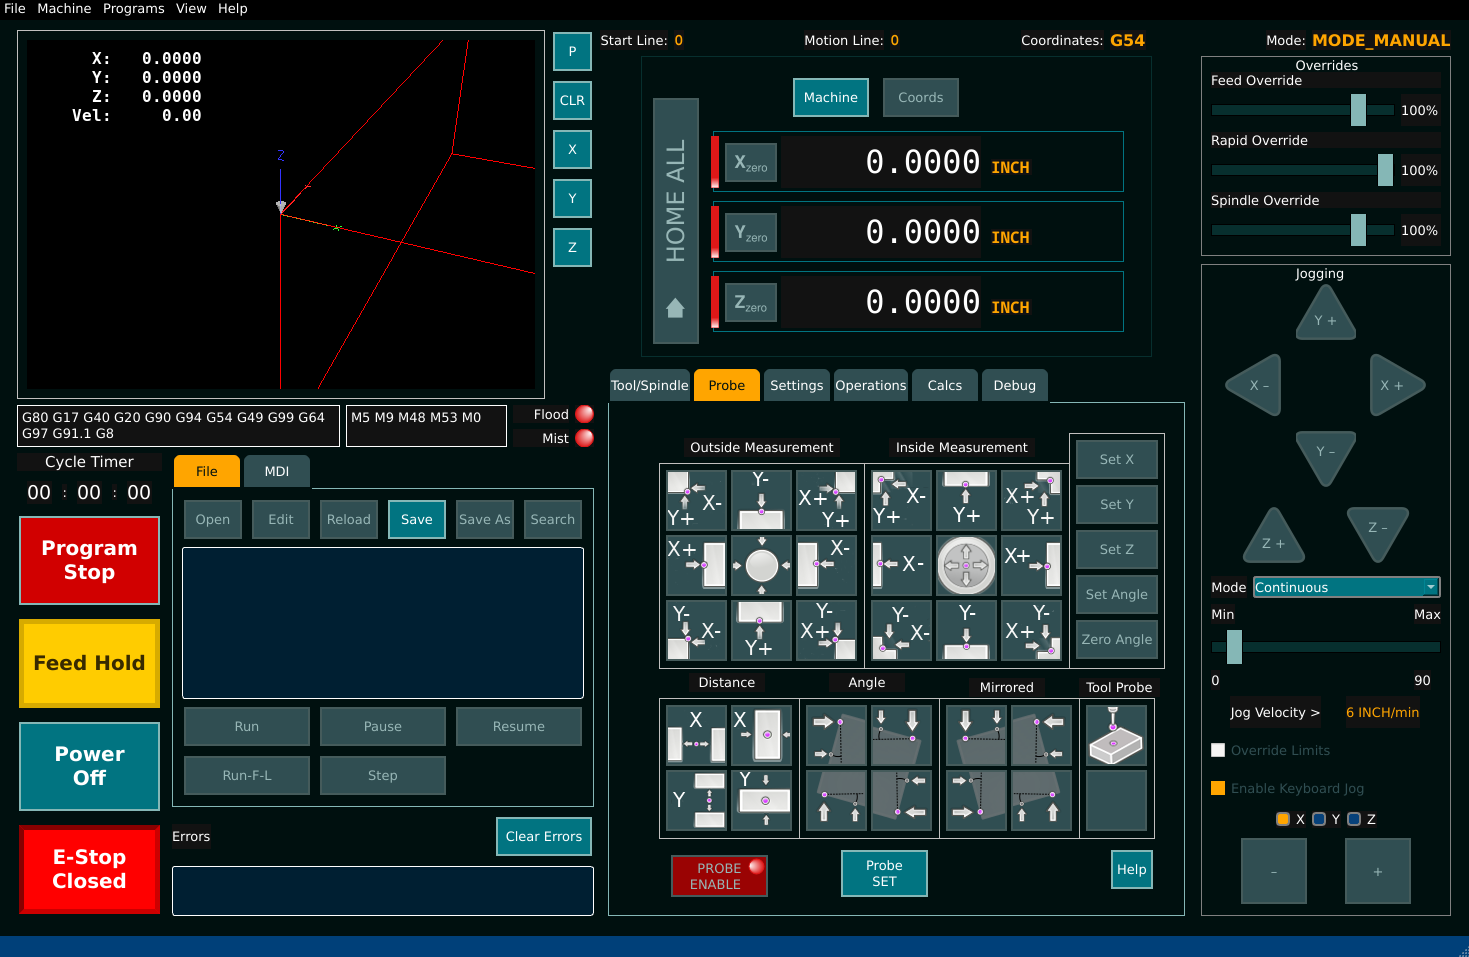The image size is (1469, 957).
Task: Click the HOME ALL button
Action: coord(675,221)
